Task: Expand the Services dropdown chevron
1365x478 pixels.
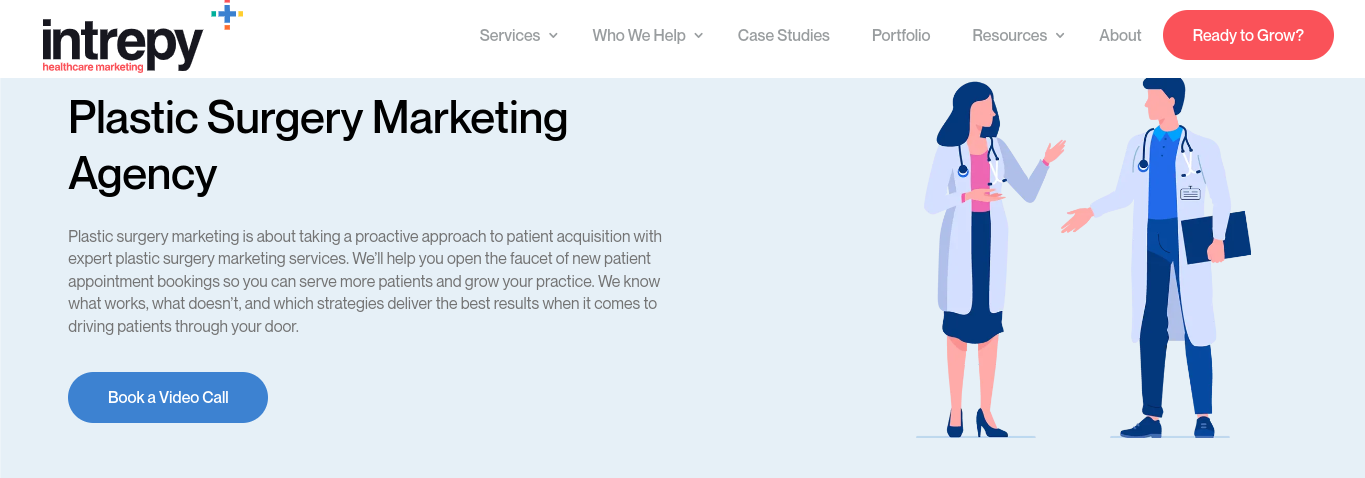Action: point(553,36)
